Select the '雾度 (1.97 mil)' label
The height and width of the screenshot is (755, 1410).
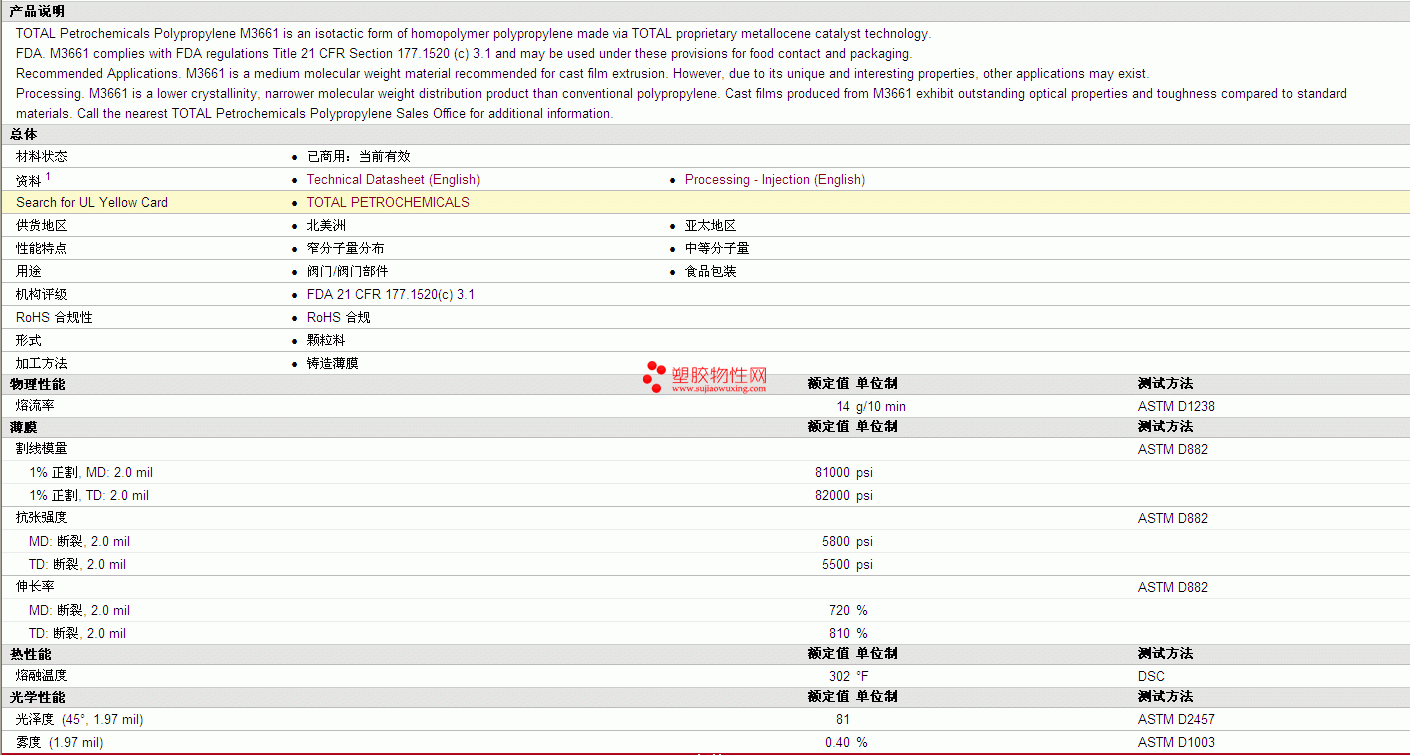pos(60,742)
